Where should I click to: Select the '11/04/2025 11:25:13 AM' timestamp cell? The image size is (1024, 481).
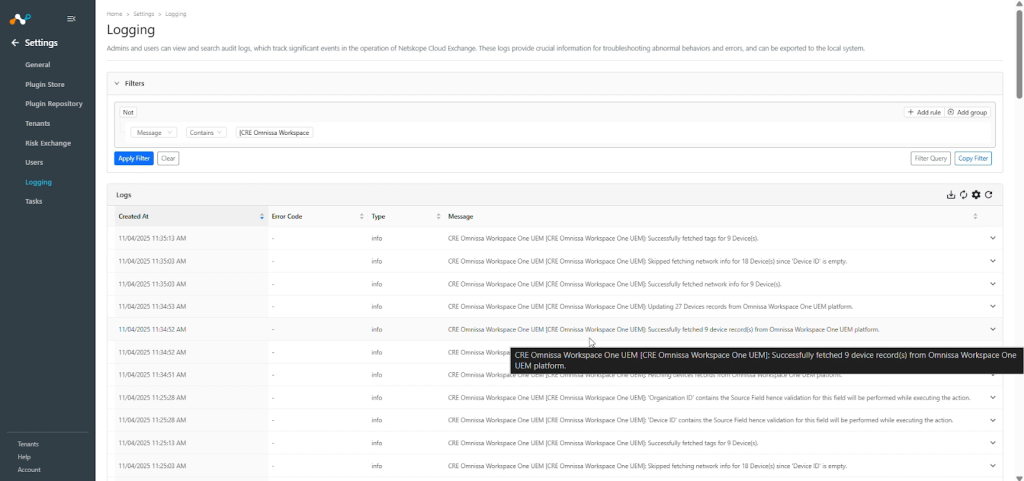click(x=152, y=442)
